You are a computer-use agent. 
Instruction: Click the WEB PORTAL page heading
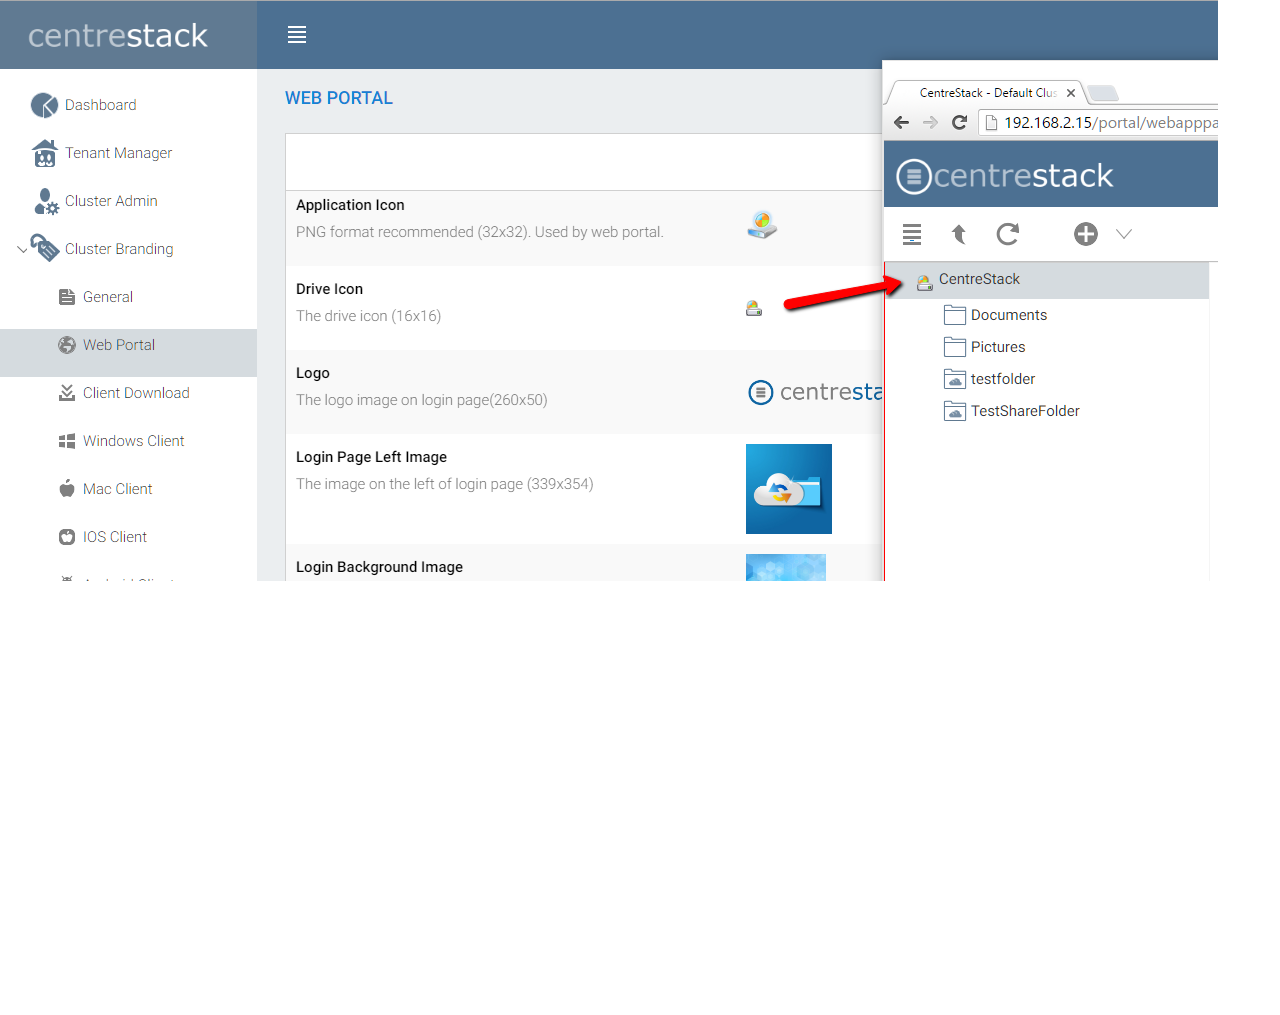[x=339, y=98]
